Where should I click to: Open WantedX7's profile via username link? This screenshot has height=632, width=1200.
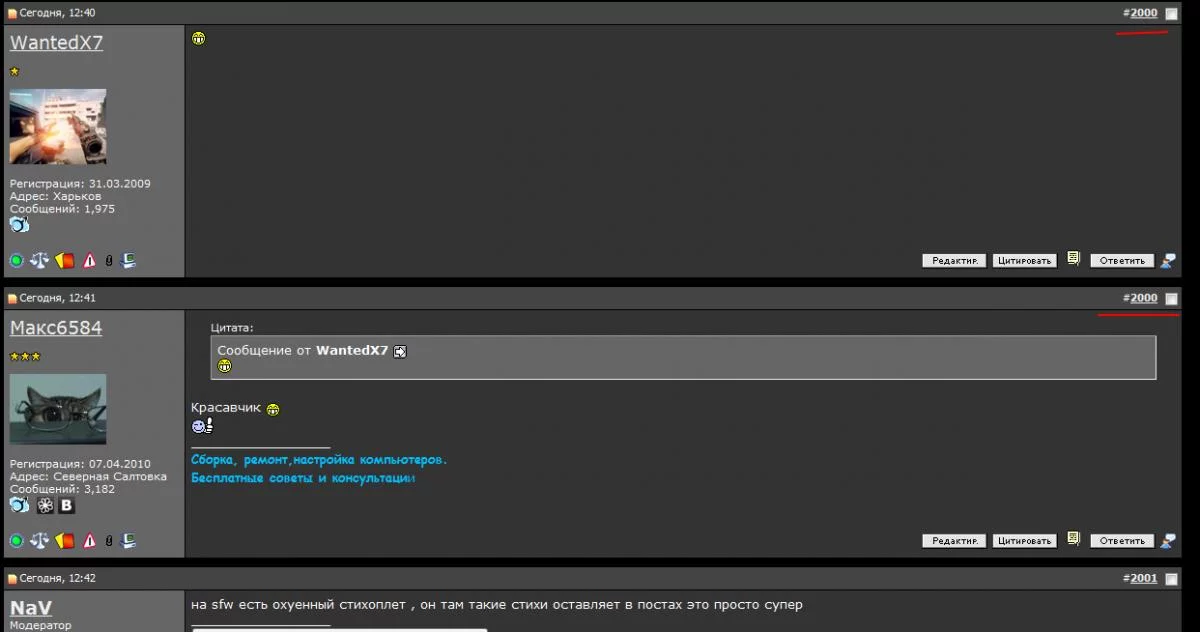[x=55, y=42]
